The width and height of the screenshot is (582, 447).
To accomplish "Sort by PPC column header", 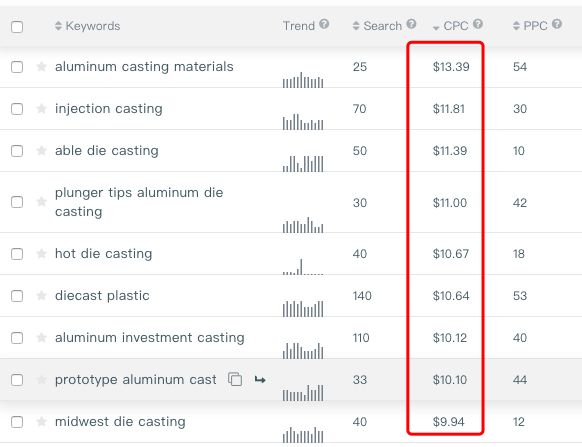I will [x=530, y=26].
